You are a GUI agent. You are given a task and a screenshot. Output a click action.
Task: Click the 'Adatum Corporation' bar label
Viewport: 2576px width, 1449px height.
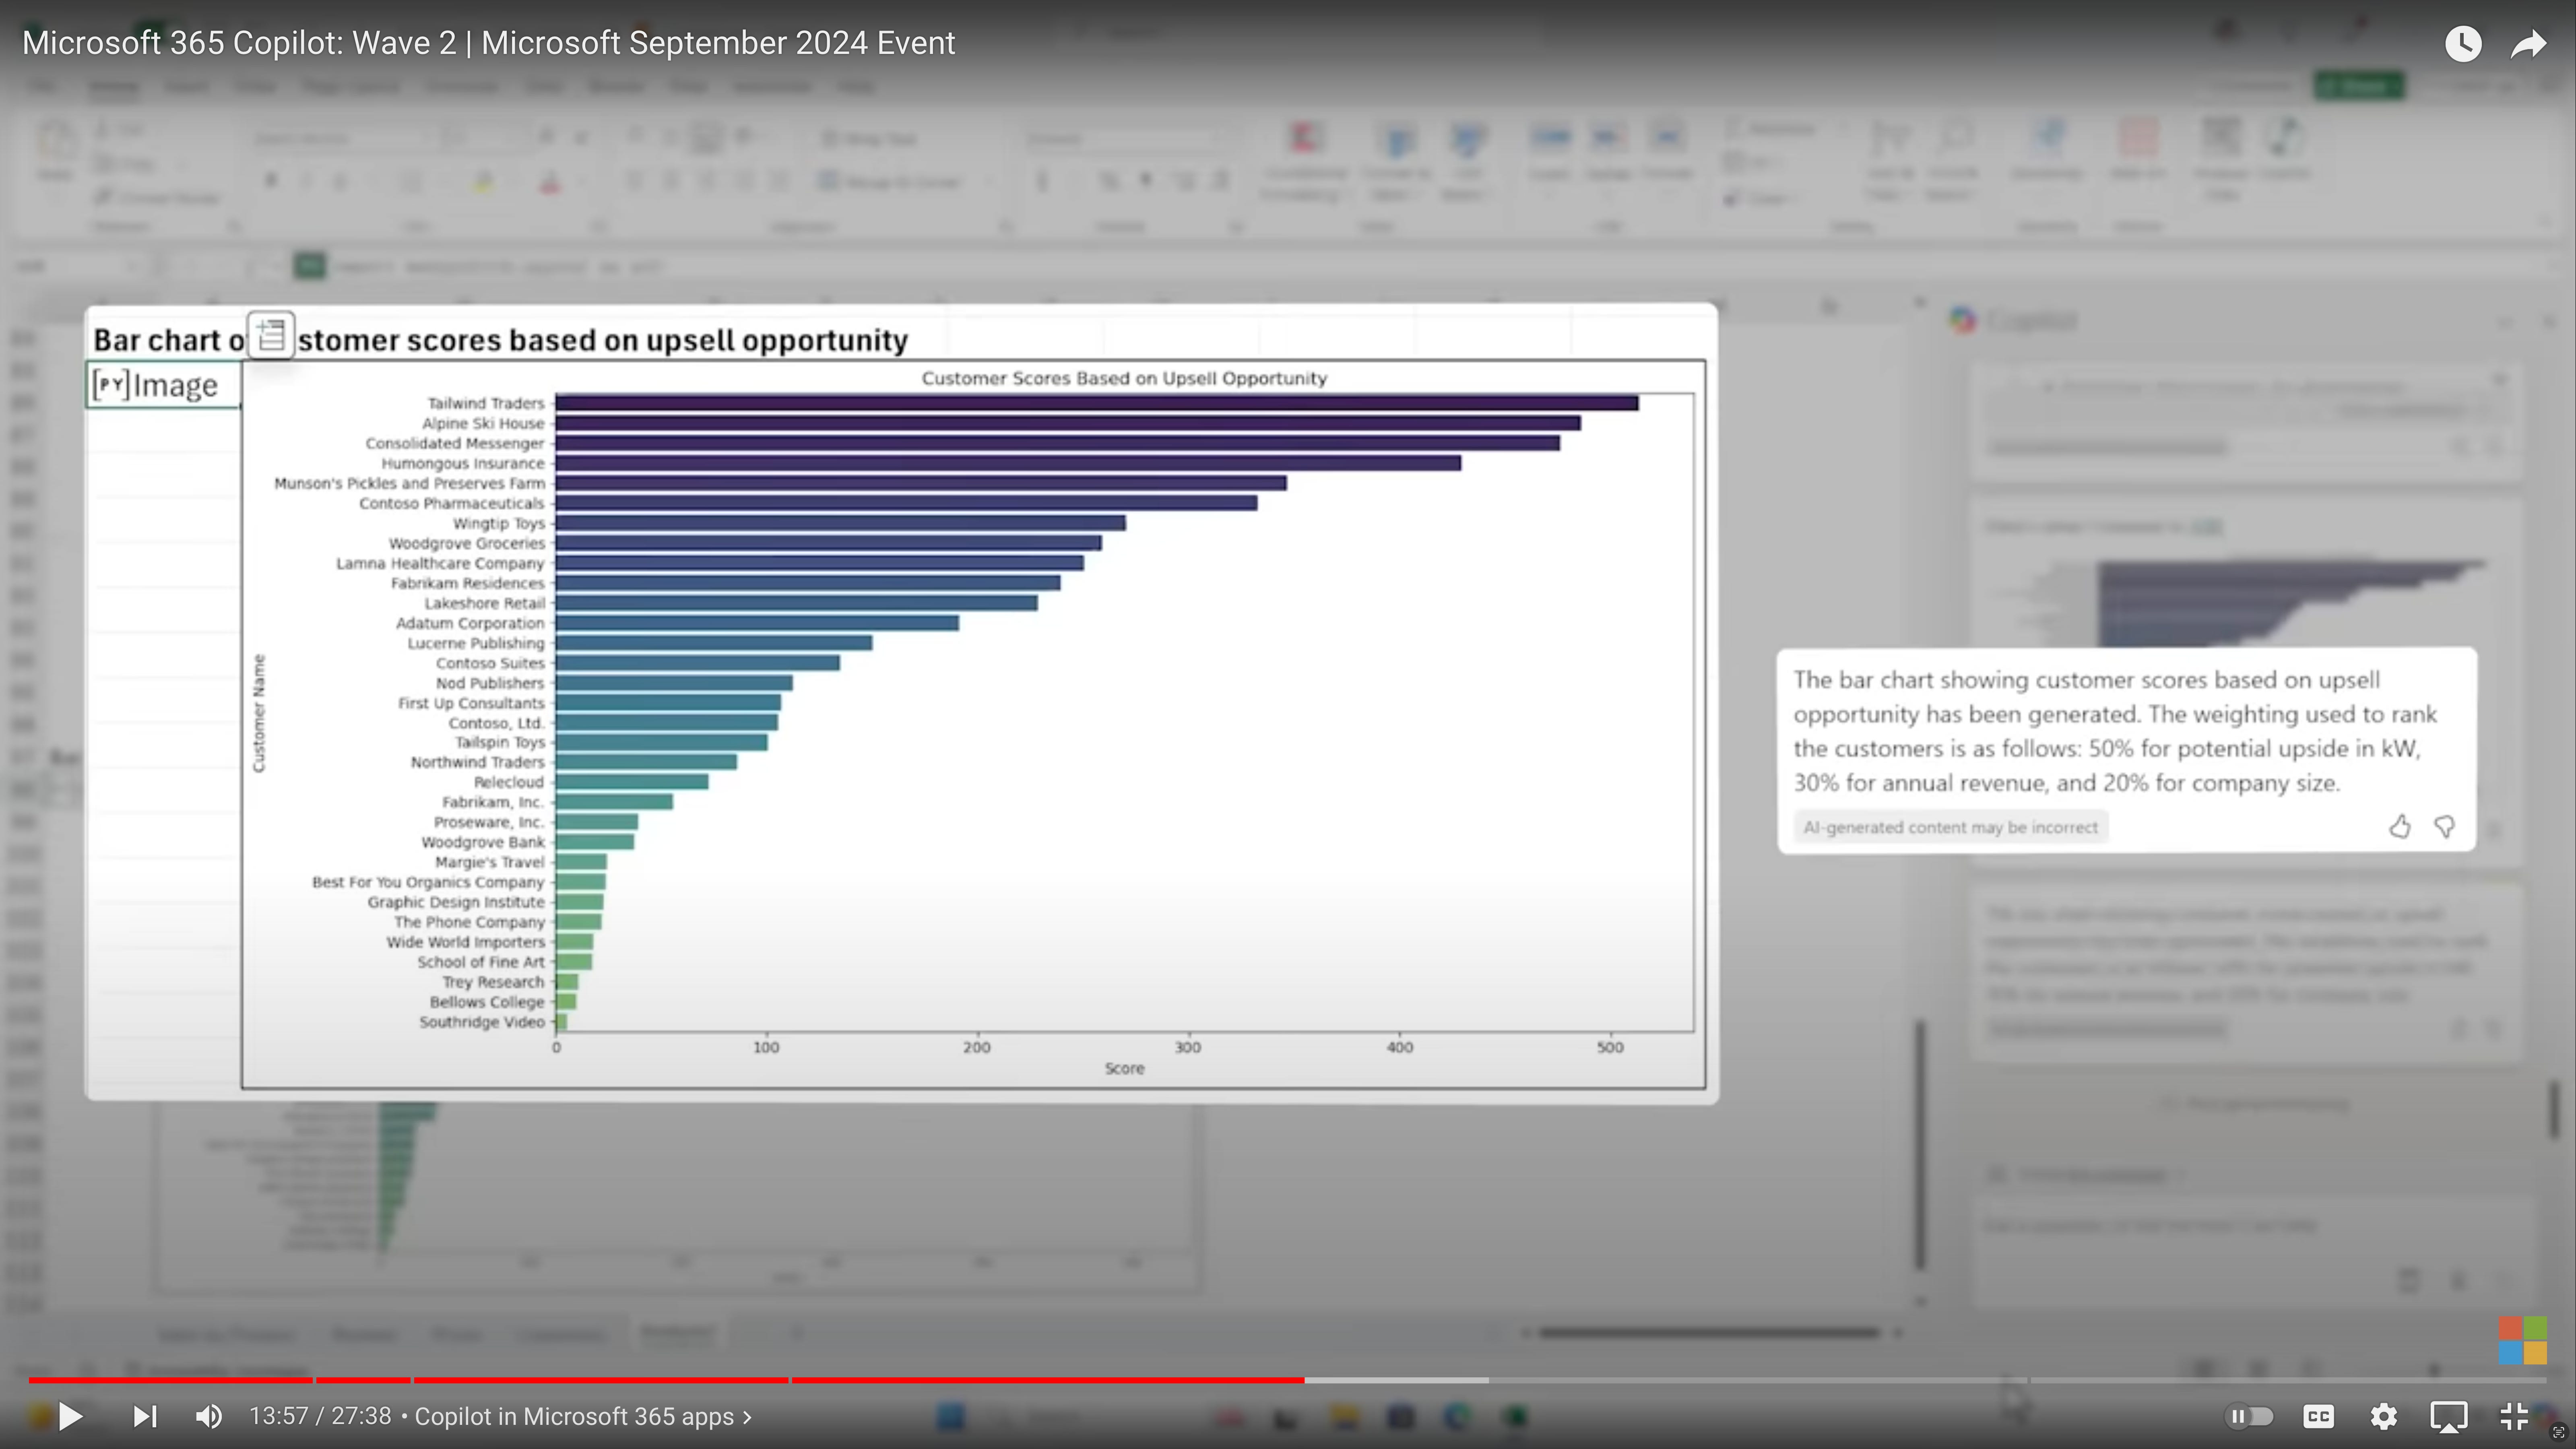click(x=470, y=623)
